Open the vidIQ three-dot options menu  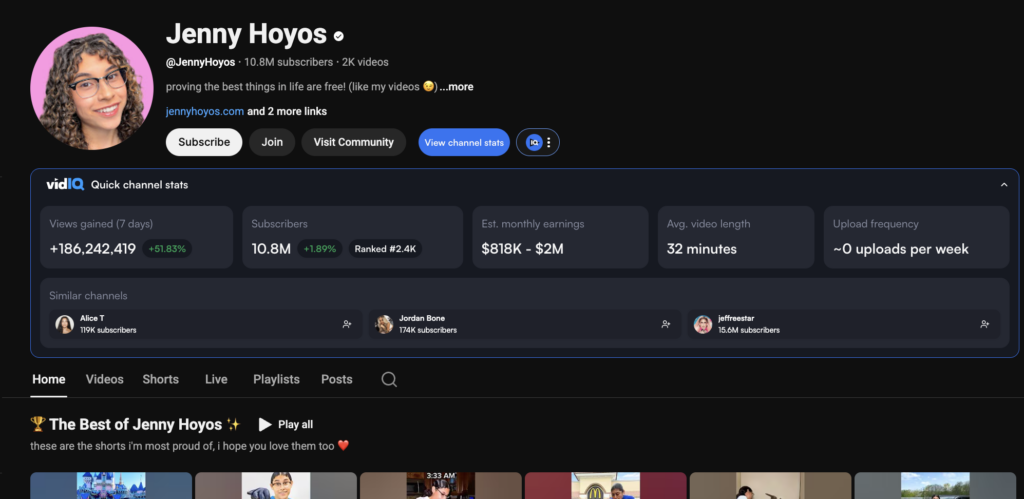tap(549, 142)
